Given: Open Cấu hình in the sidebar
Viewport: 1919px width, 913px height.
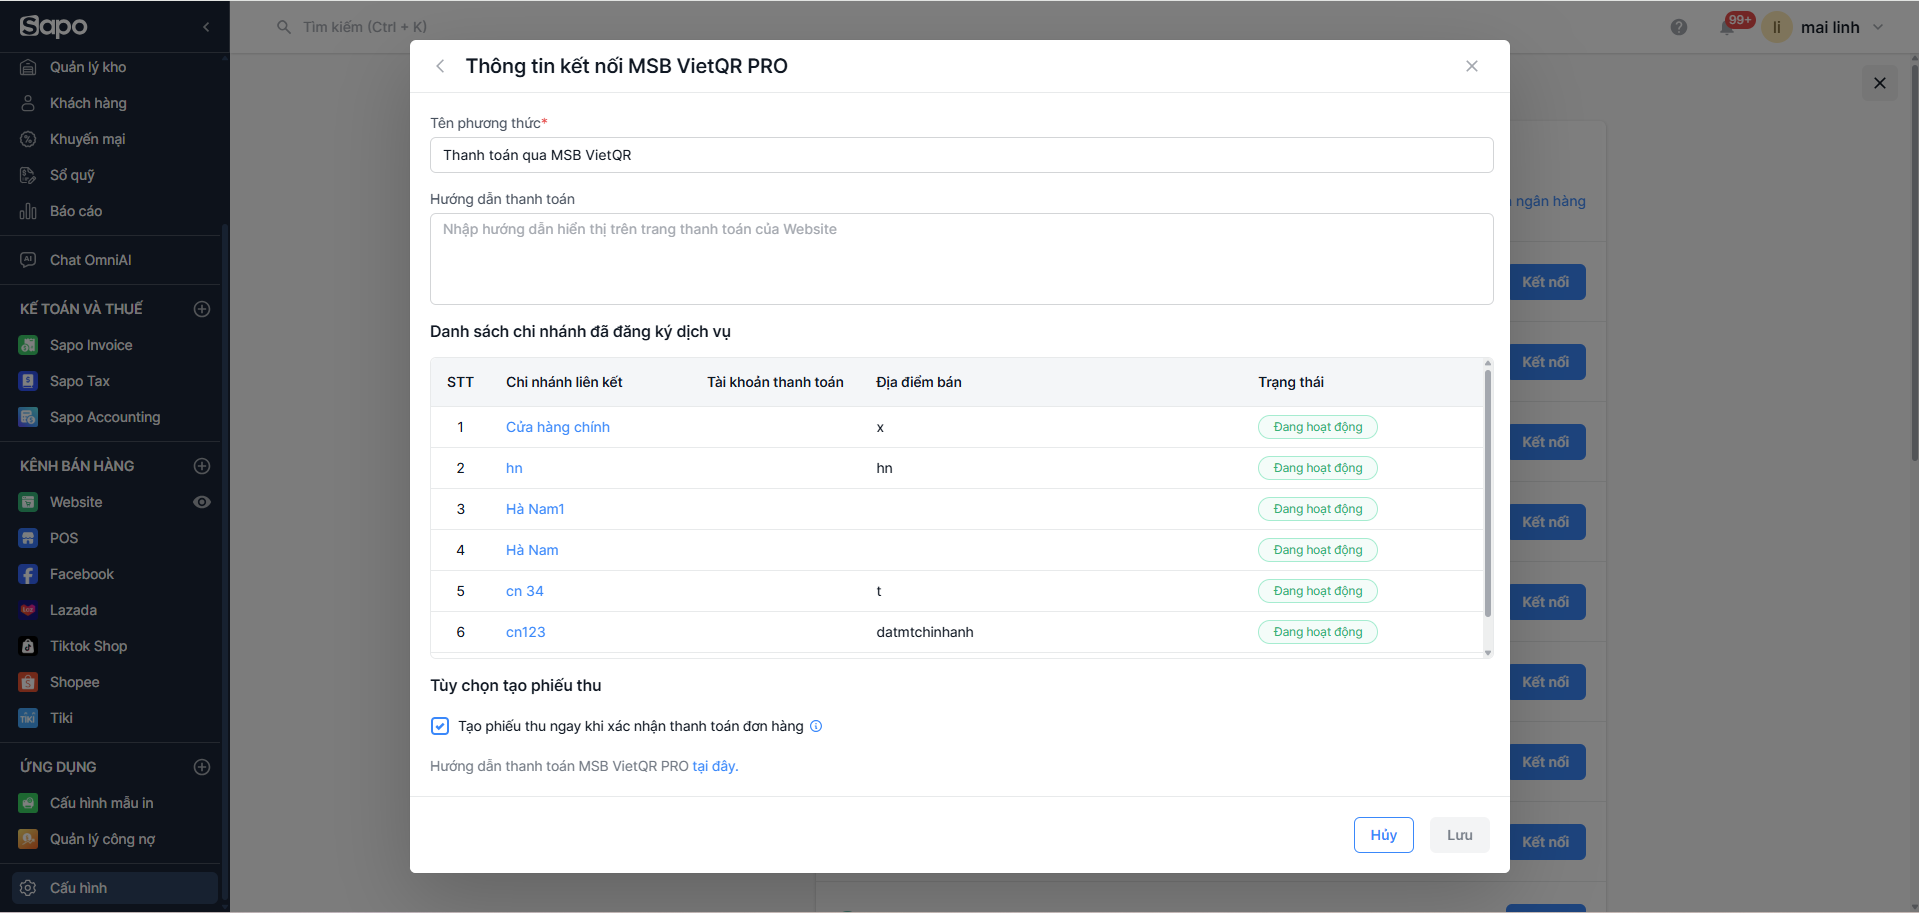Looking at the screenshot, I should [x=78, y=888].
